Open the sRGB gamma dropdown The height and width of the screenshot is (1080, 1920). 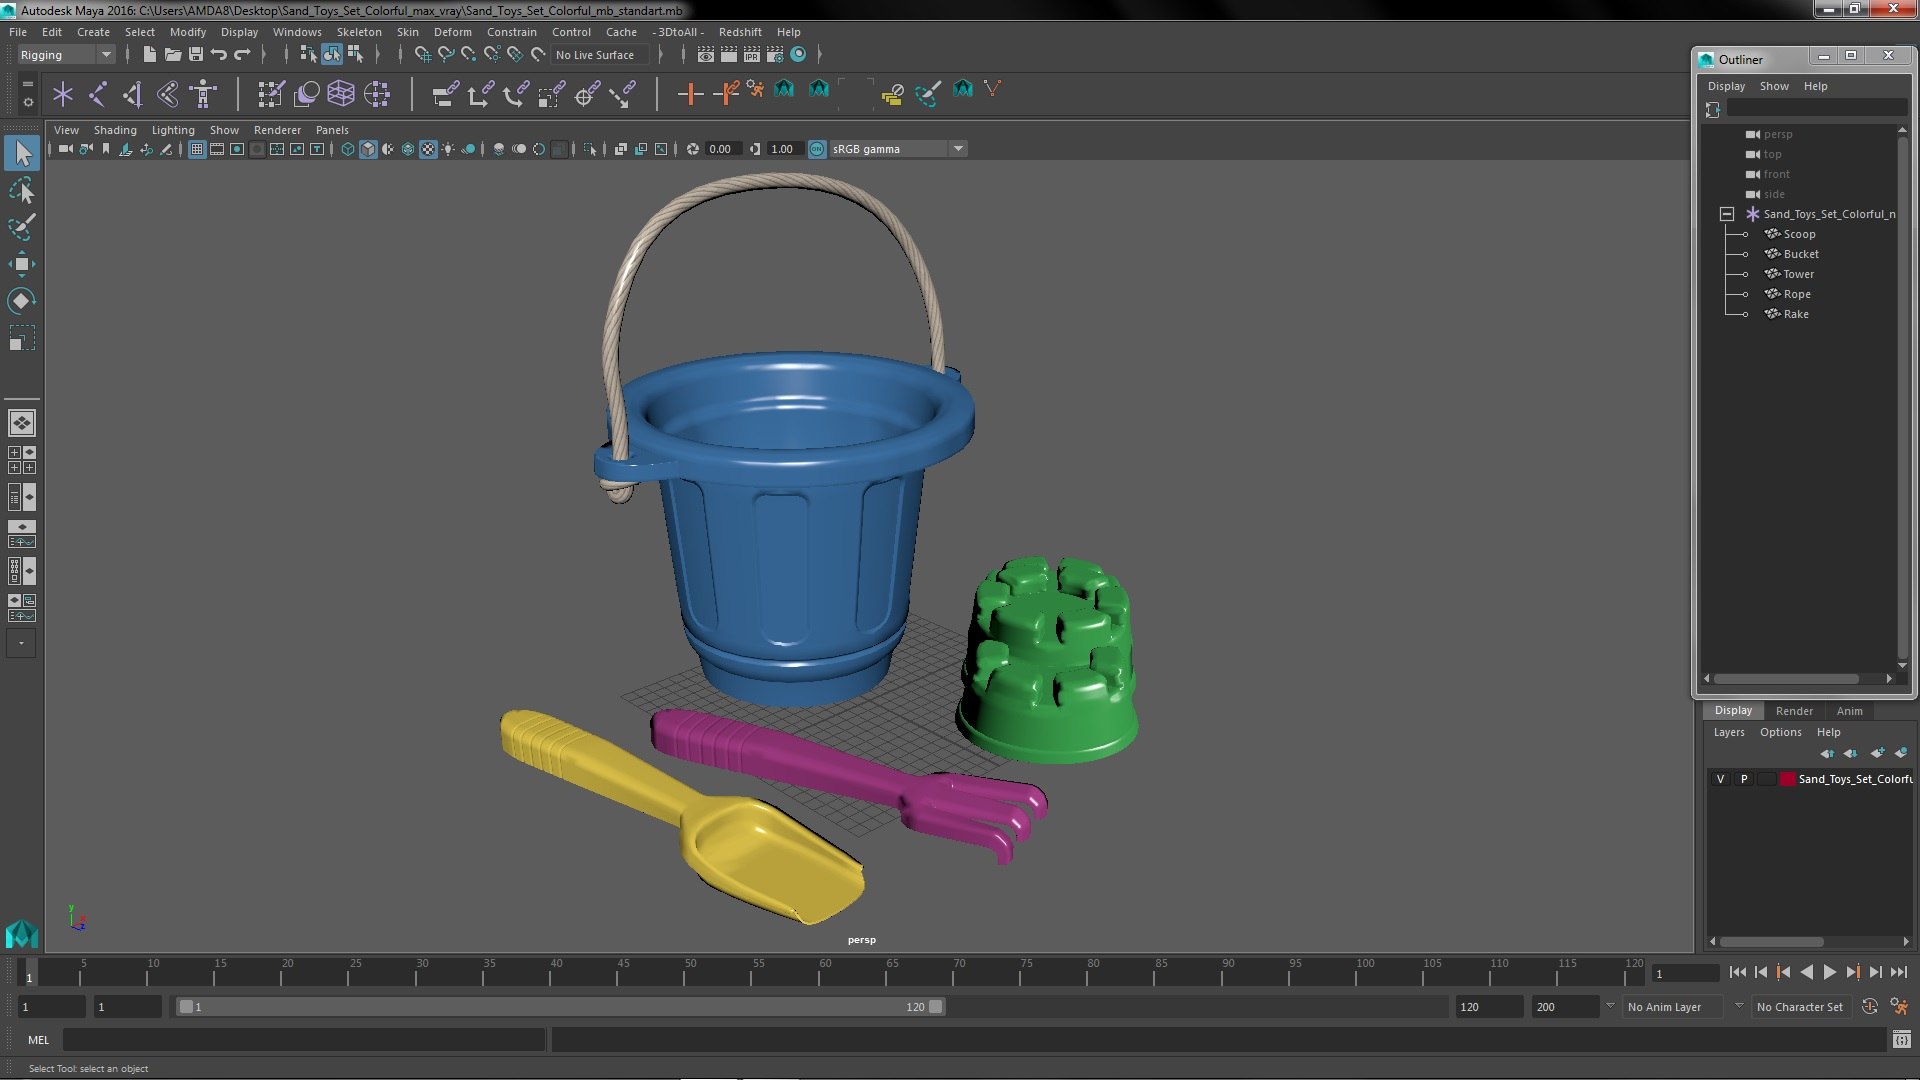[x=958, y=149]
